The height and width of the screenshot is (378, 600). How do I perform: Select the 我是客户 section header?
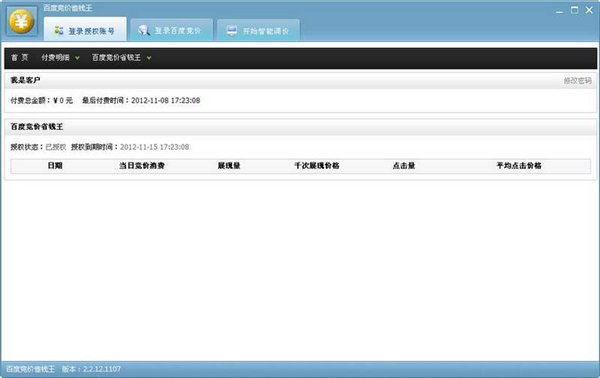(x=25, y=80)
